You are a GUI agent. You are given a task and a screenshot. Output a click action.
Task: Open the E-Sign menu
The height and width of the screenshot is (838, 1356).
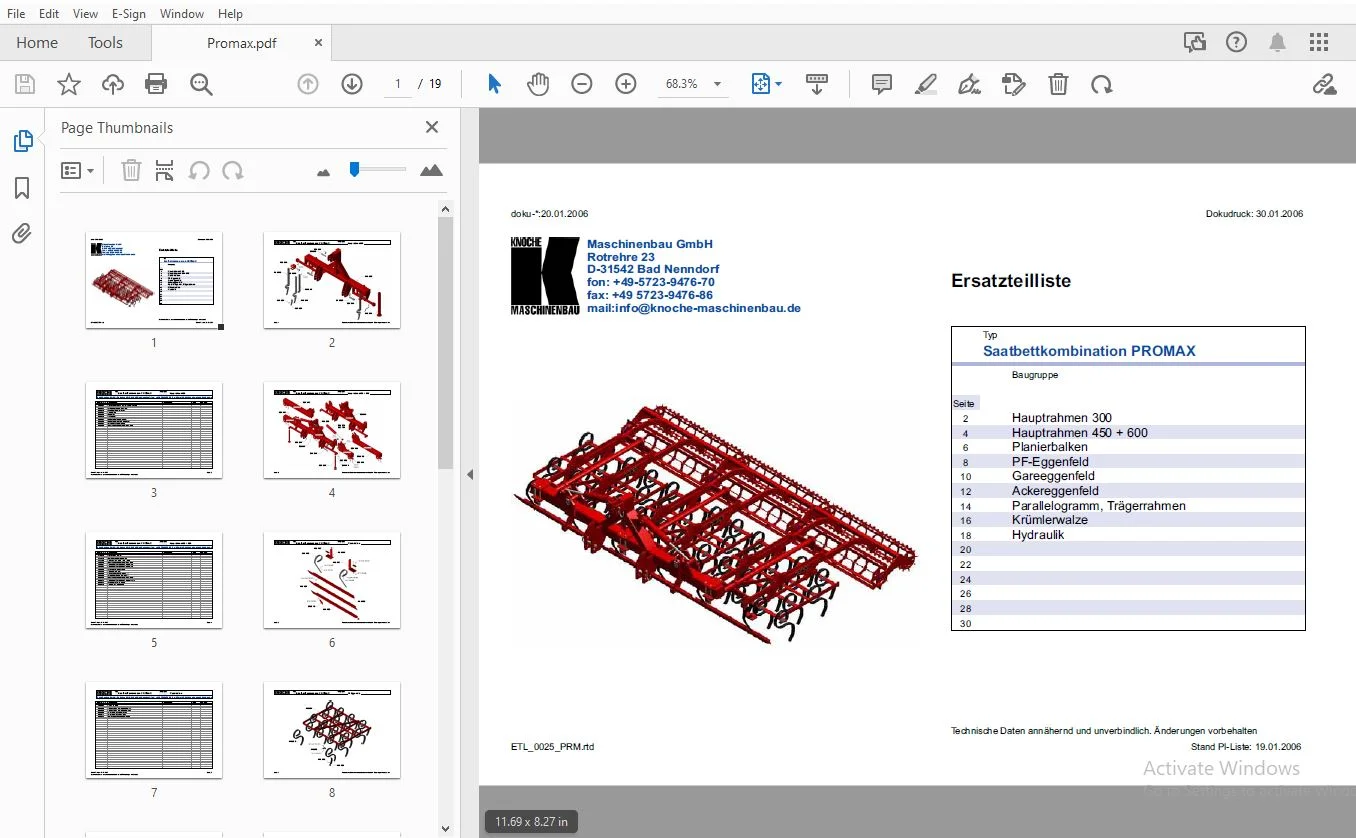pyautogui.click(x=128, y=13)
